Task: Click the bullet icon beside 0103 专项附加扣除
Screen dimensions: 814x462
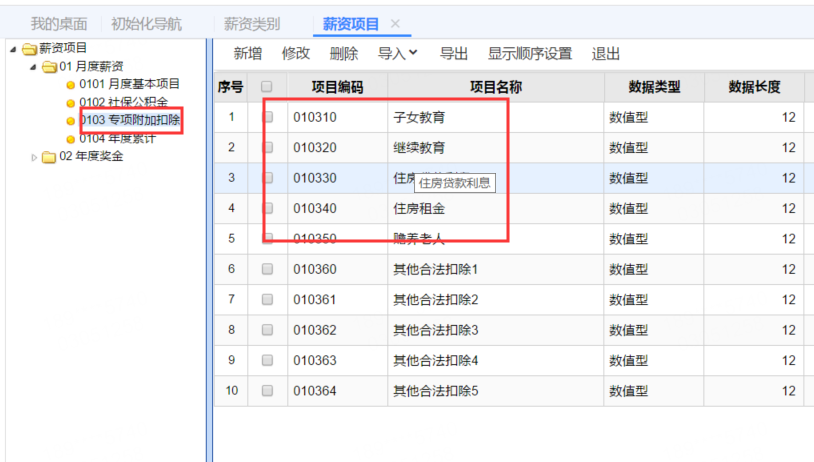Action: (x=71, y=121)
